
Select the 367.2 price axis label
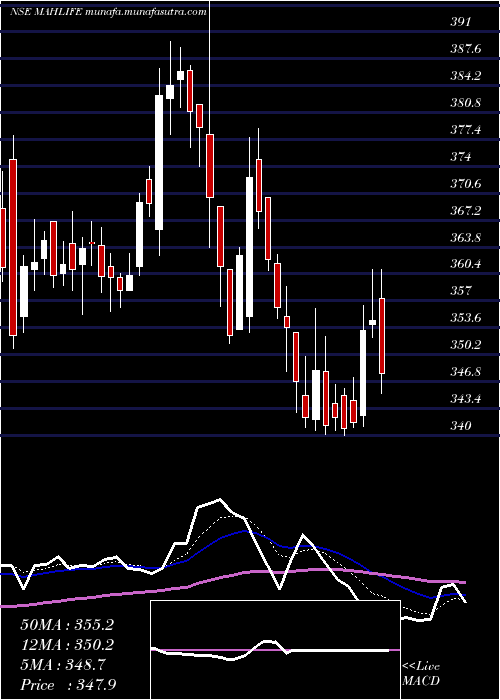(x=466, y=210)
